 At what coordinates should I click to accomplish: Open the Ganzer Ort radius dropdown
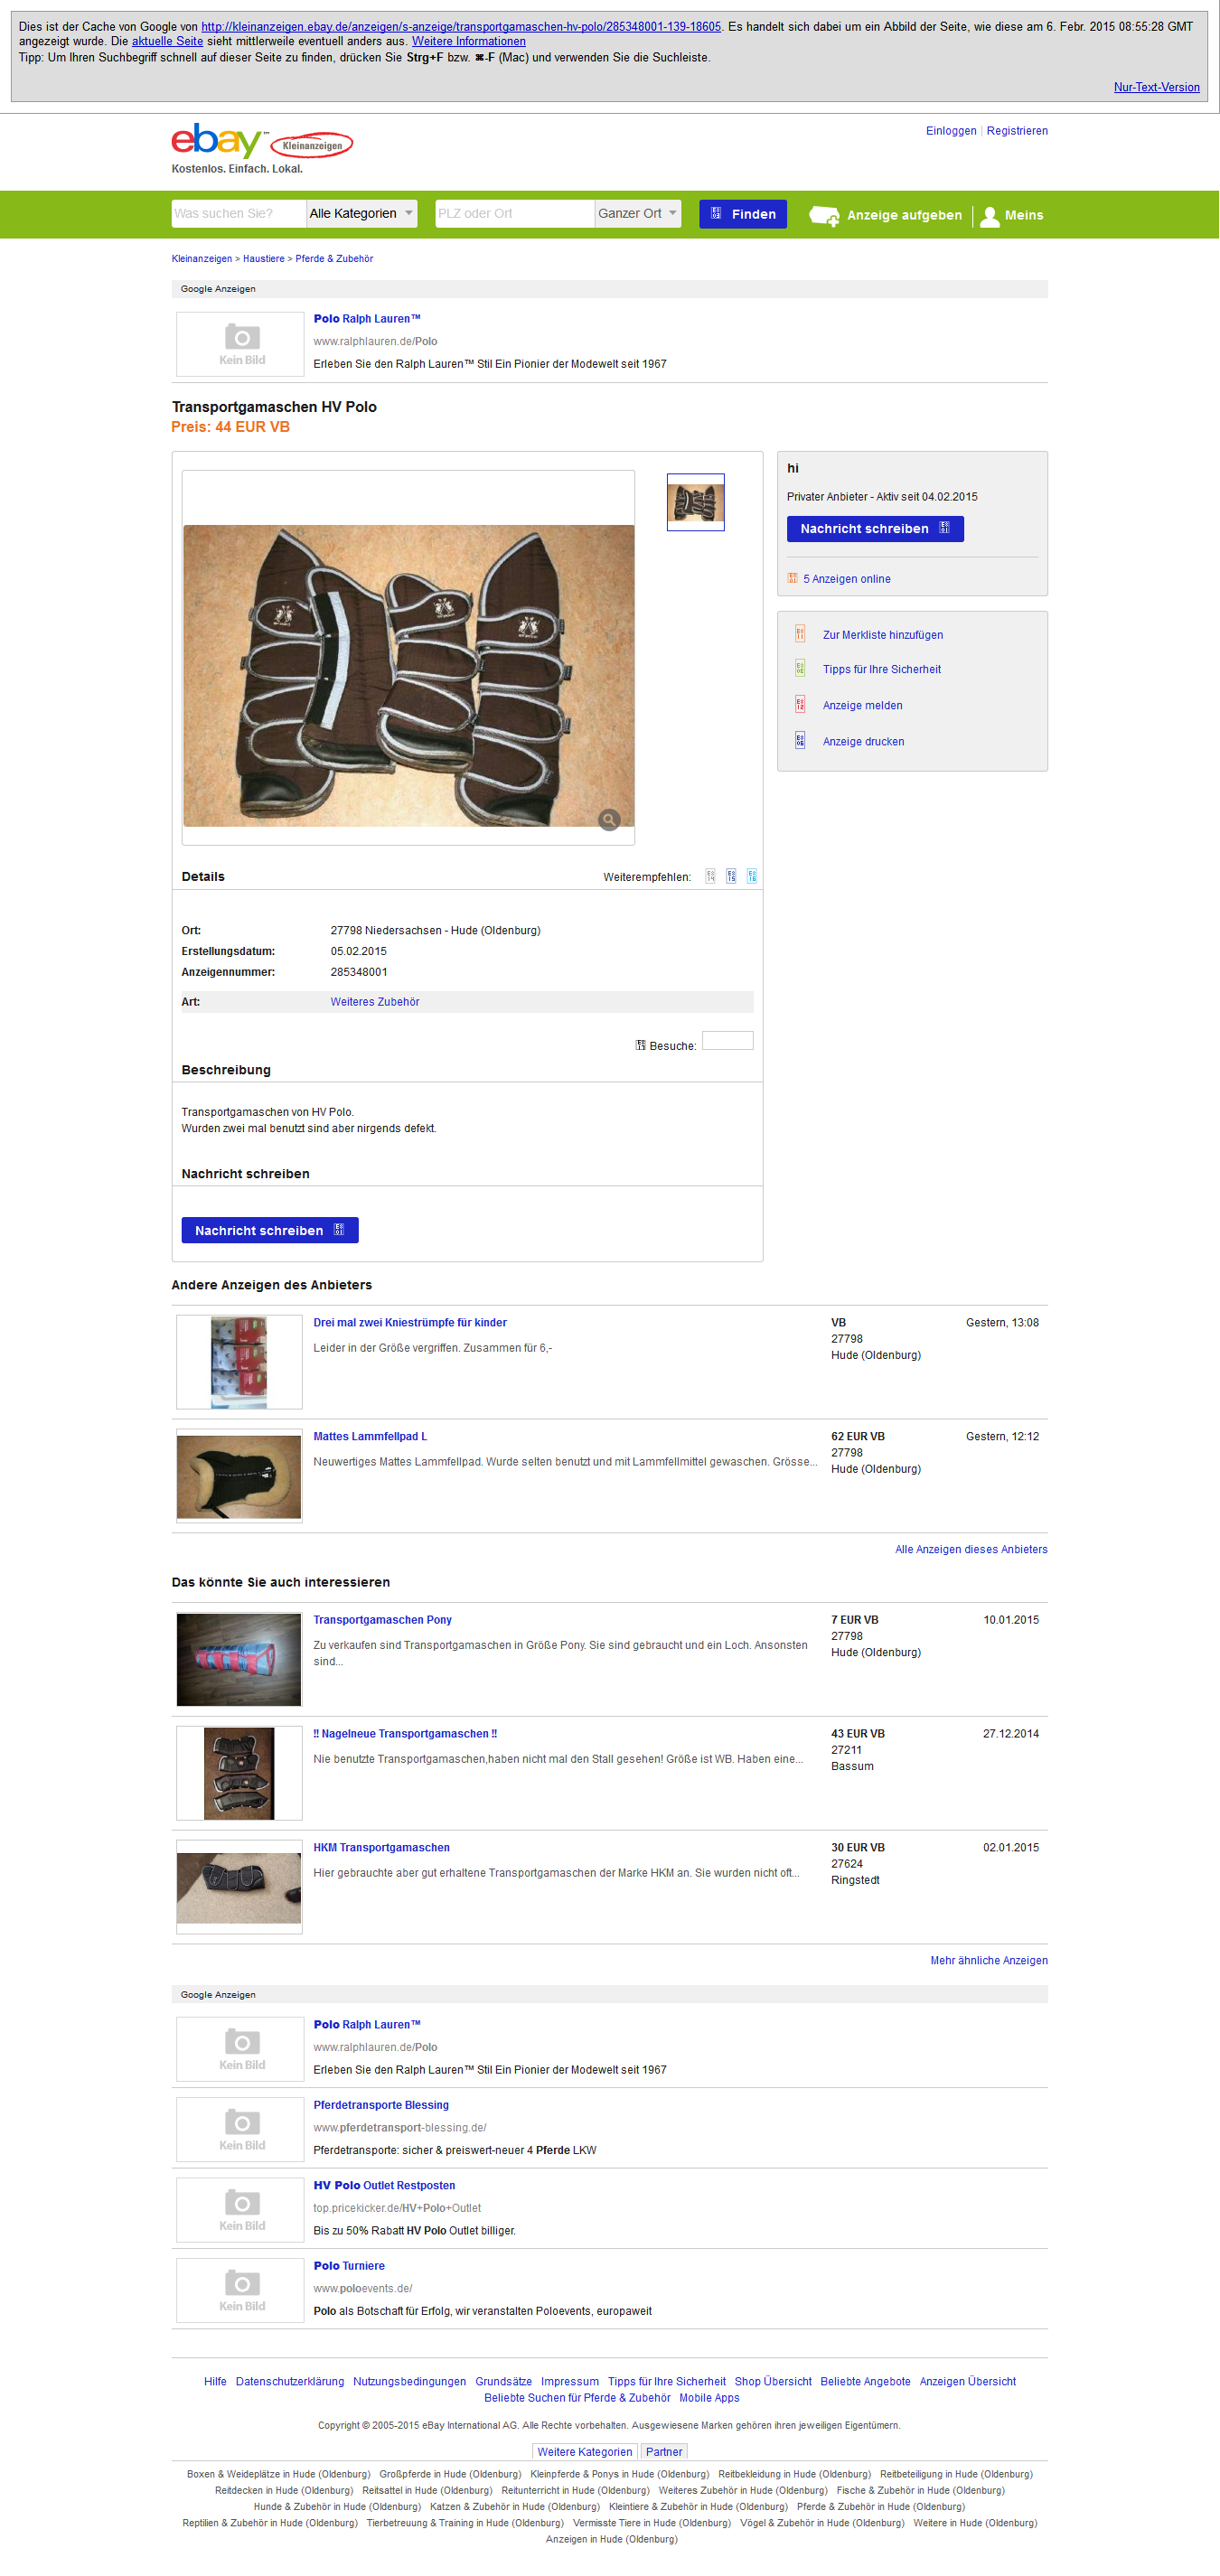(x=638, y=214)
